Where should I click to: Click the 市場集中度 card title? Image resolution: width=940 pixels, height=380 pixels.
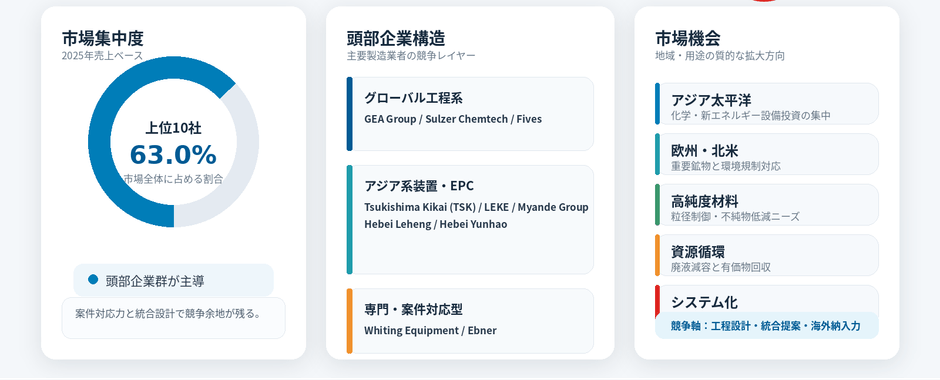103,38
